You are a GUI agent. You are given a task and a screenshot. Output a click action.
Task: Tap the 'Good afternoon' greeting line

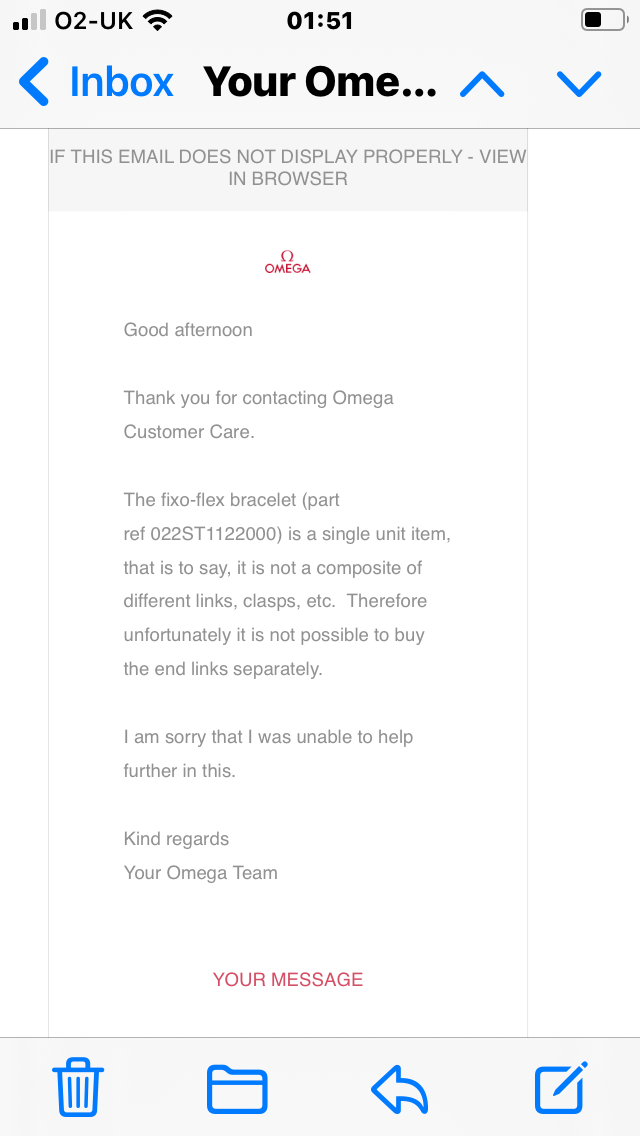click(188, 330)
